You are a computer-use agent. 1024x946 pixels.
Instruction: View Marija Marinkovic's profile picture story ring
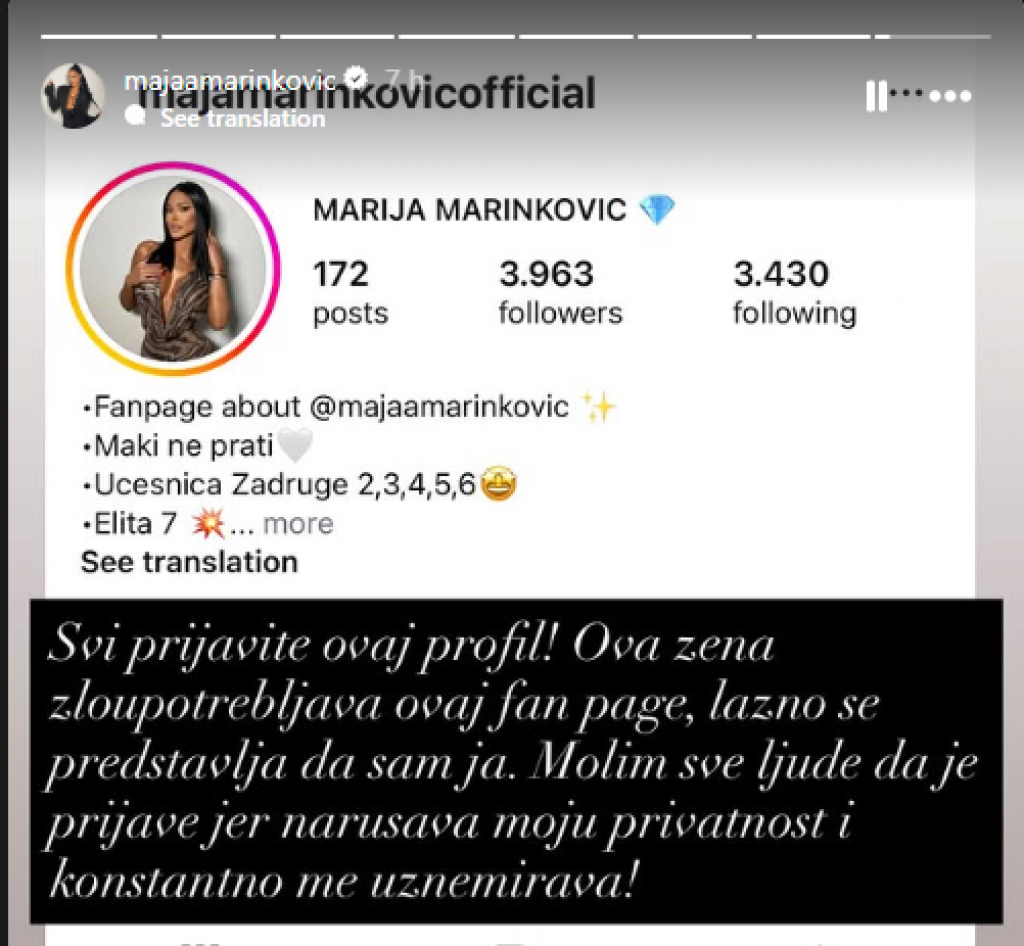coord(173,268)
